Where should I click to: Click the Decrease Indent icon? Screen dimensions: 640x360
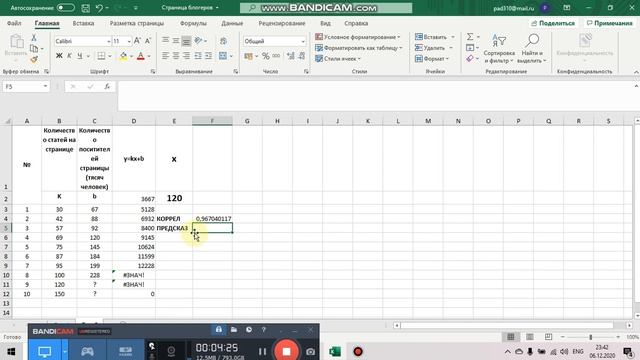(x=198, y=56)
